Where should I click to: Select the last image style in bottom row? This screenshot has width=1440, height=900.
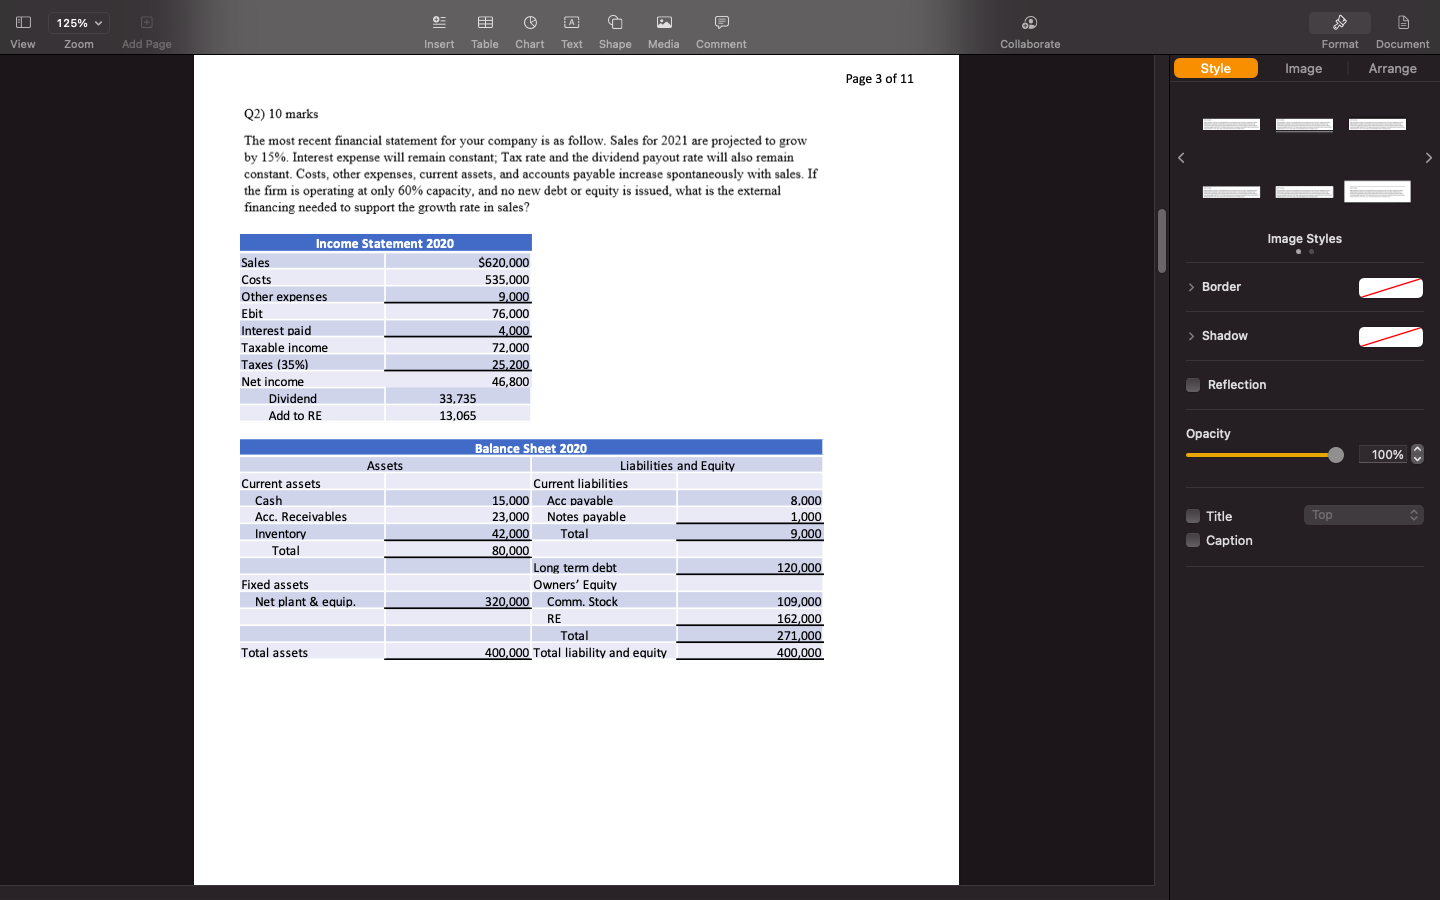pyautogui.click(x=1377, y=191)
